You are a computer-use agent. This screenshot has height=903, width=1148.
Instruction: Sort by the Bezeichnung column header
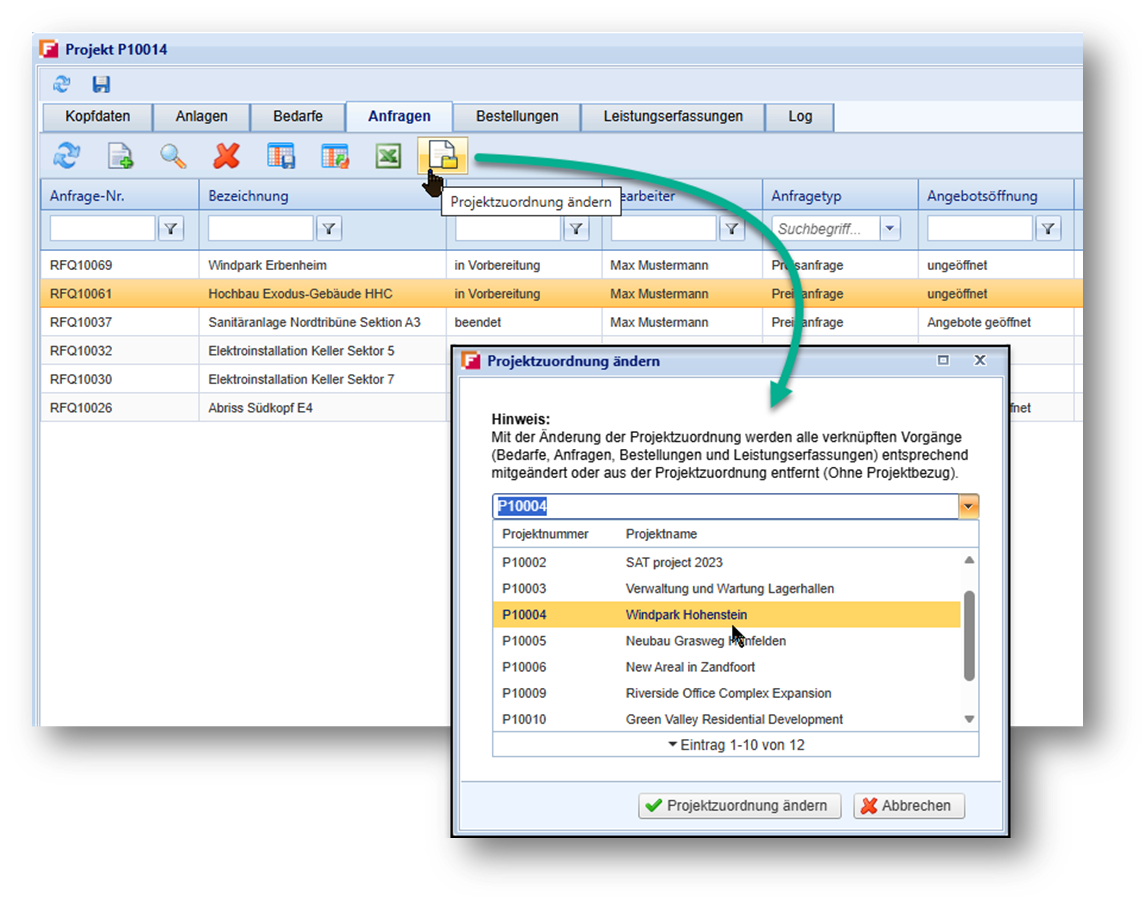(322, 196)
